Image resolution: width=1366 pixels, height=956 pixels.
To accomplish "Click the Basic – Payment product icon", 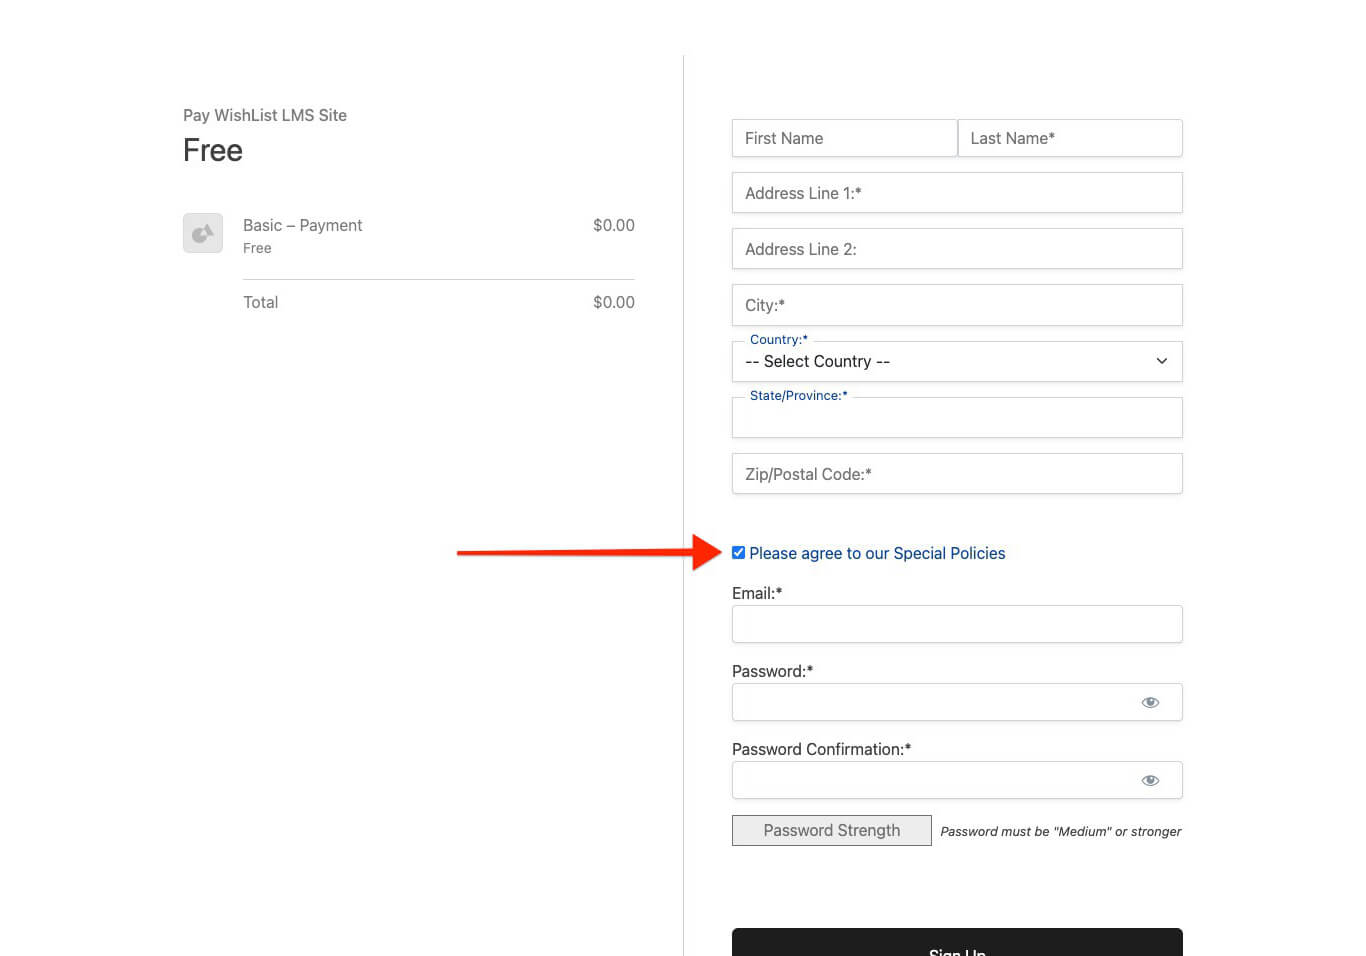I will [202, 233].
